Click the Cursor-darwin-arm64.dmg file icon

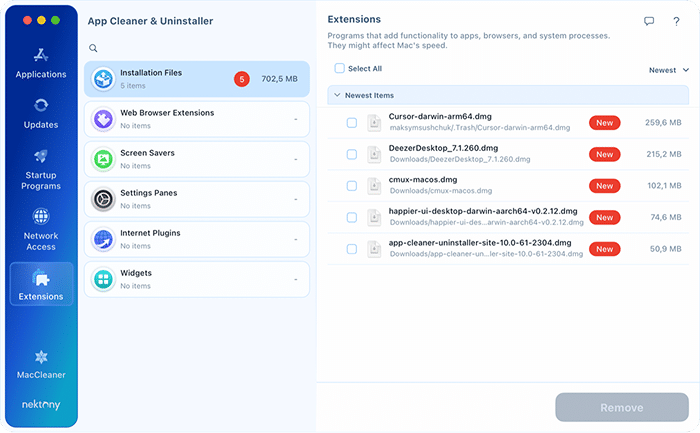tap(374, 123)
